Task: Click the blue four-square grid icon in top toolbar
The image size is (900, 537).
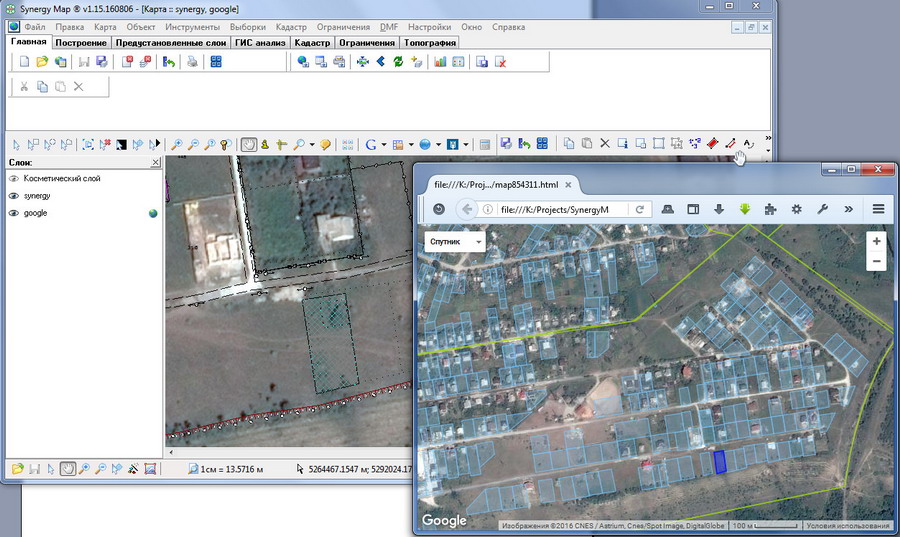Action: pos(216,61)
